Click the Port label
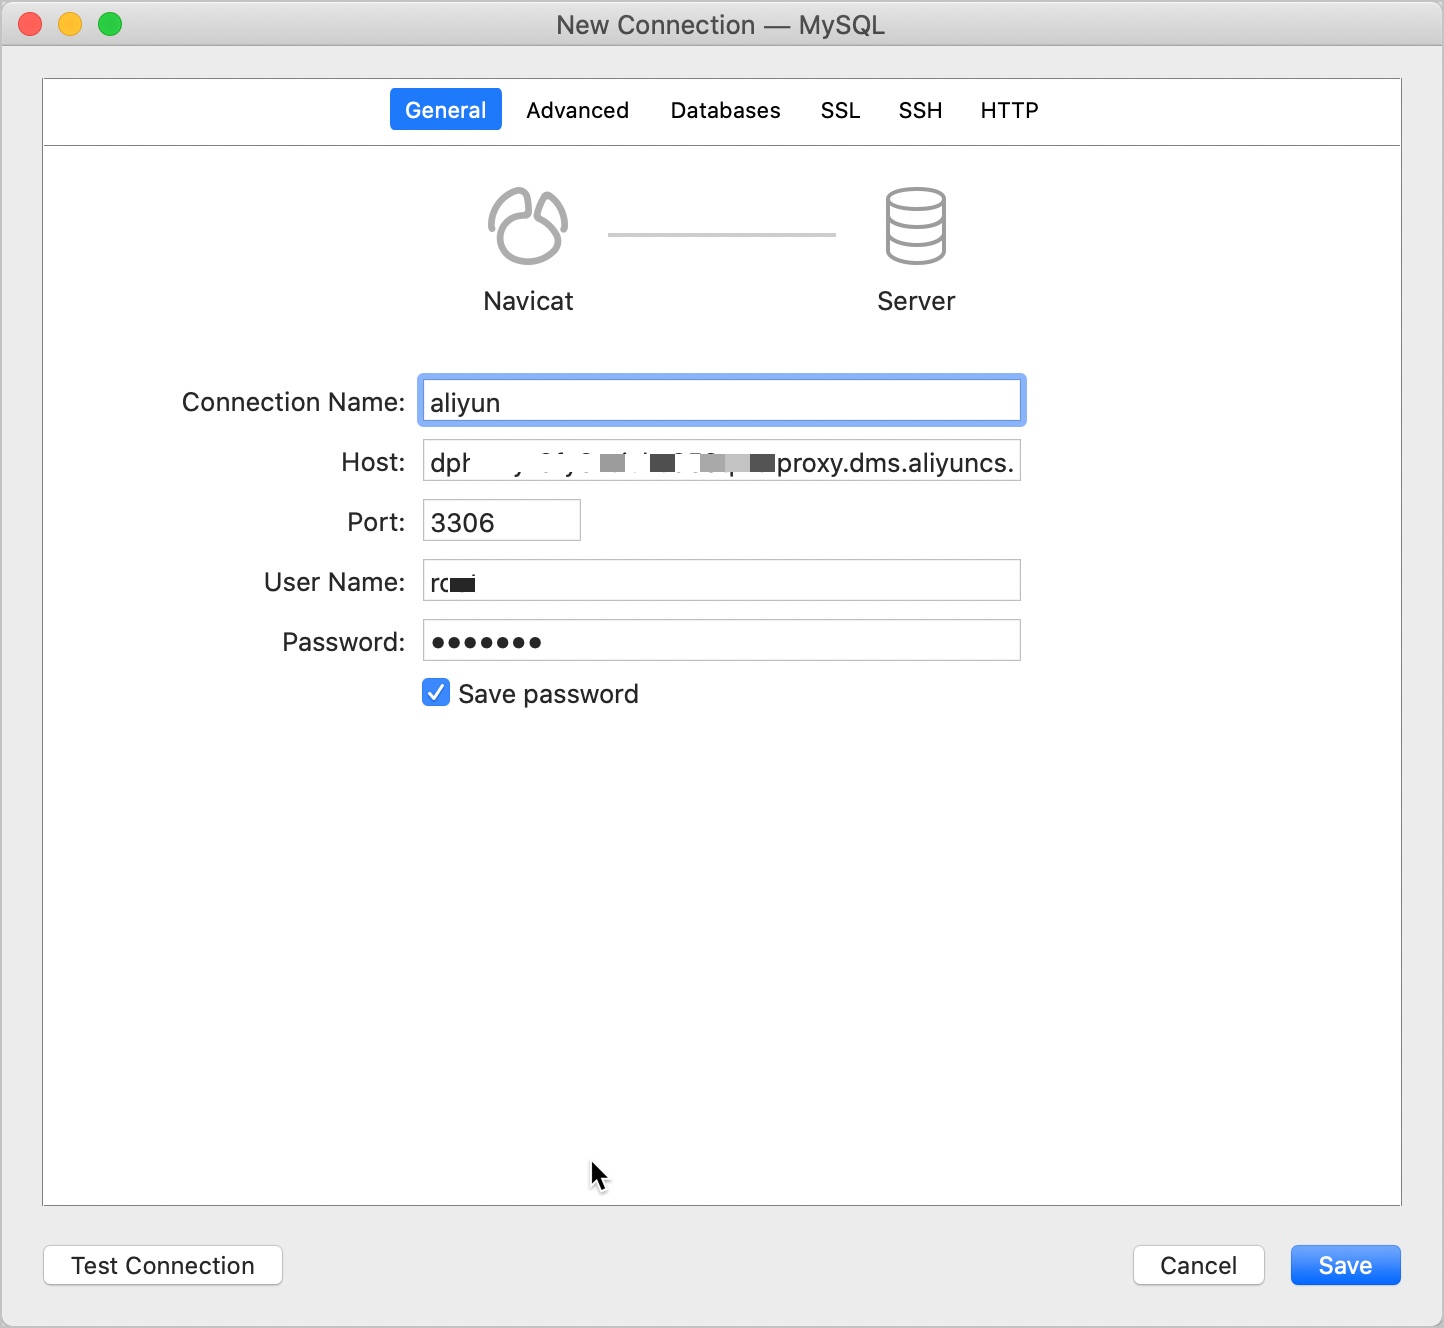This screenshot has width=1444, height=1328. pyautogui.click(x=376, y=522)
